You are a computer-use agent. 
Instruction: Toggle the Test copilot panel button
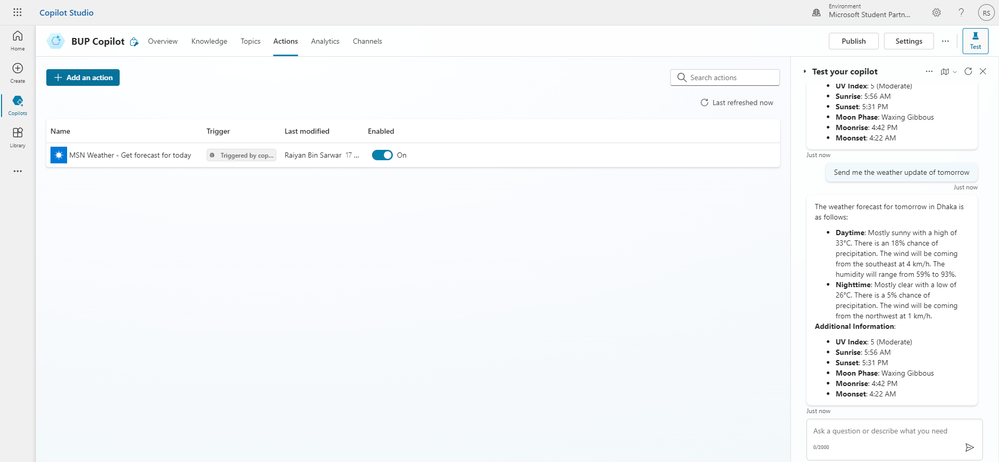click(975, 41)
